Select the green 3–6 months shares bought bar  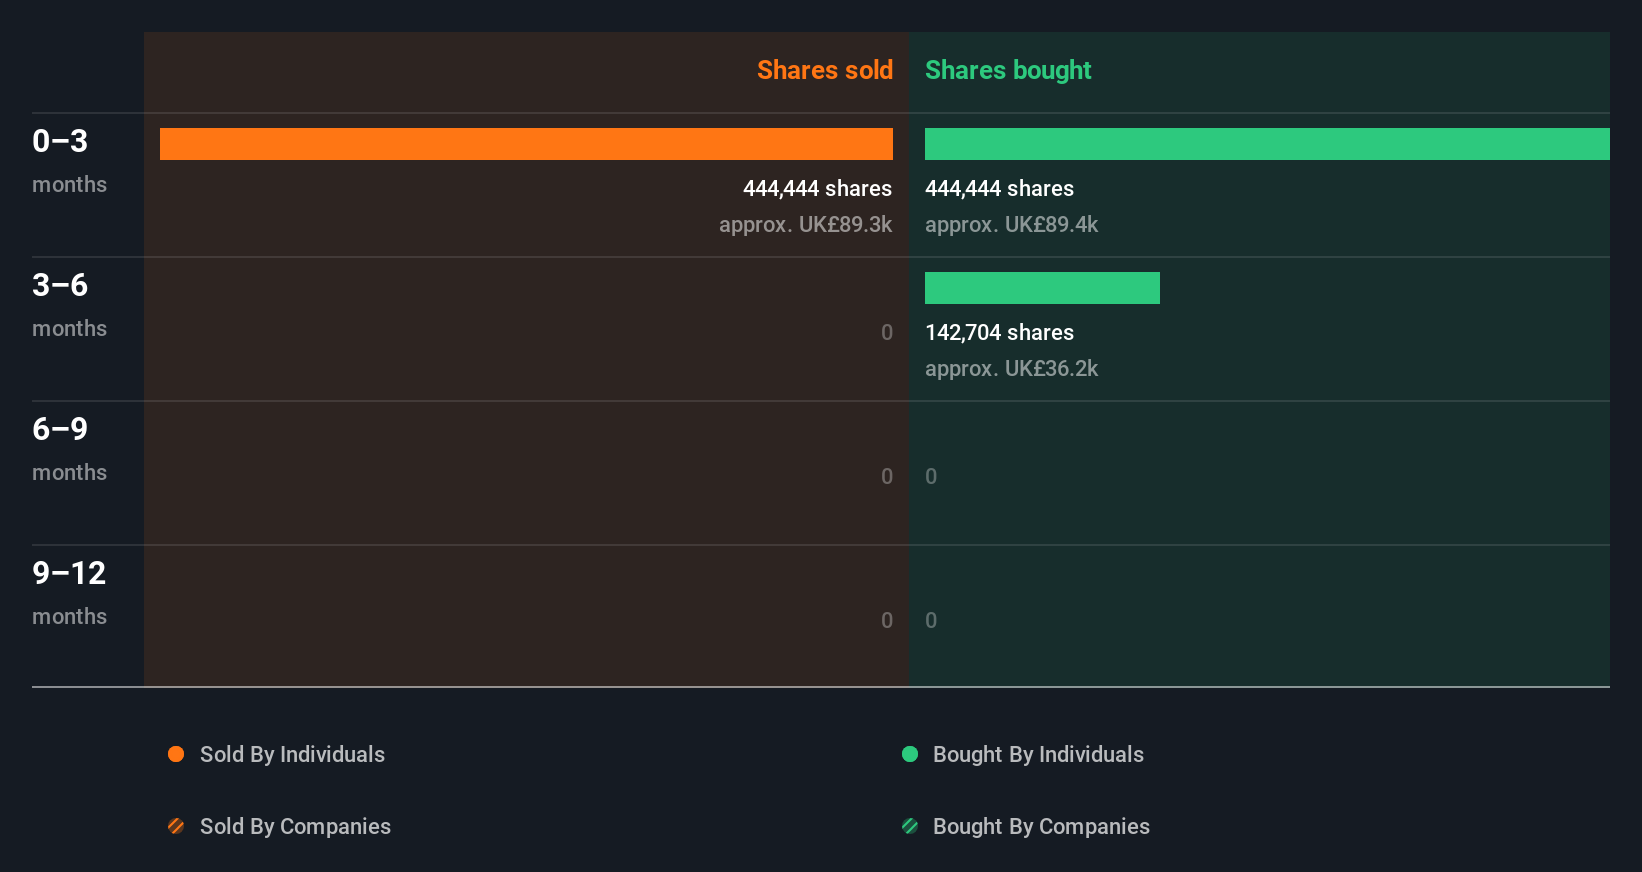click(1042, 288)
